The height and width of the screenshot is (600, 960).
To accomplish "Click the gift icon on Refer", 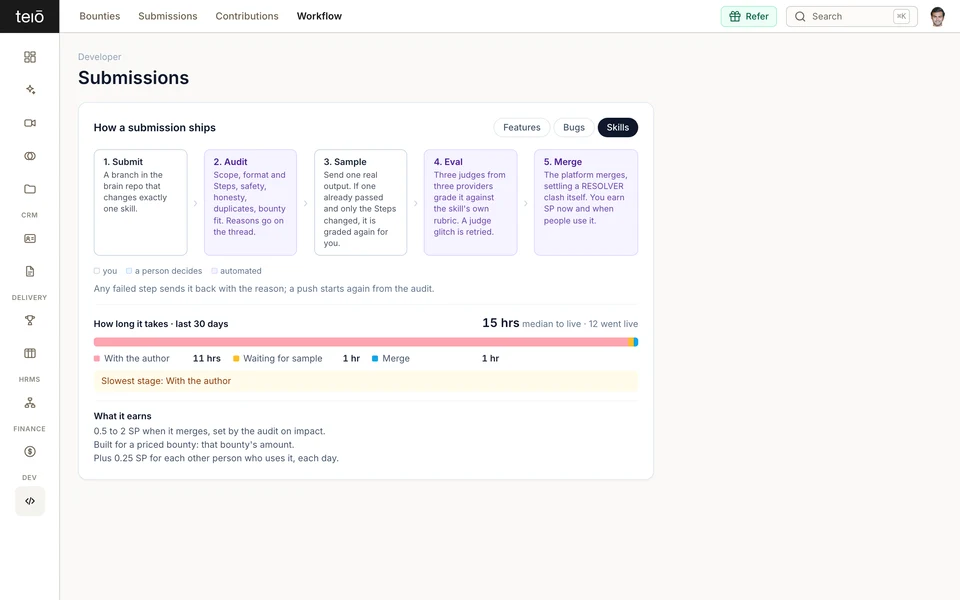I will point(735,17).
